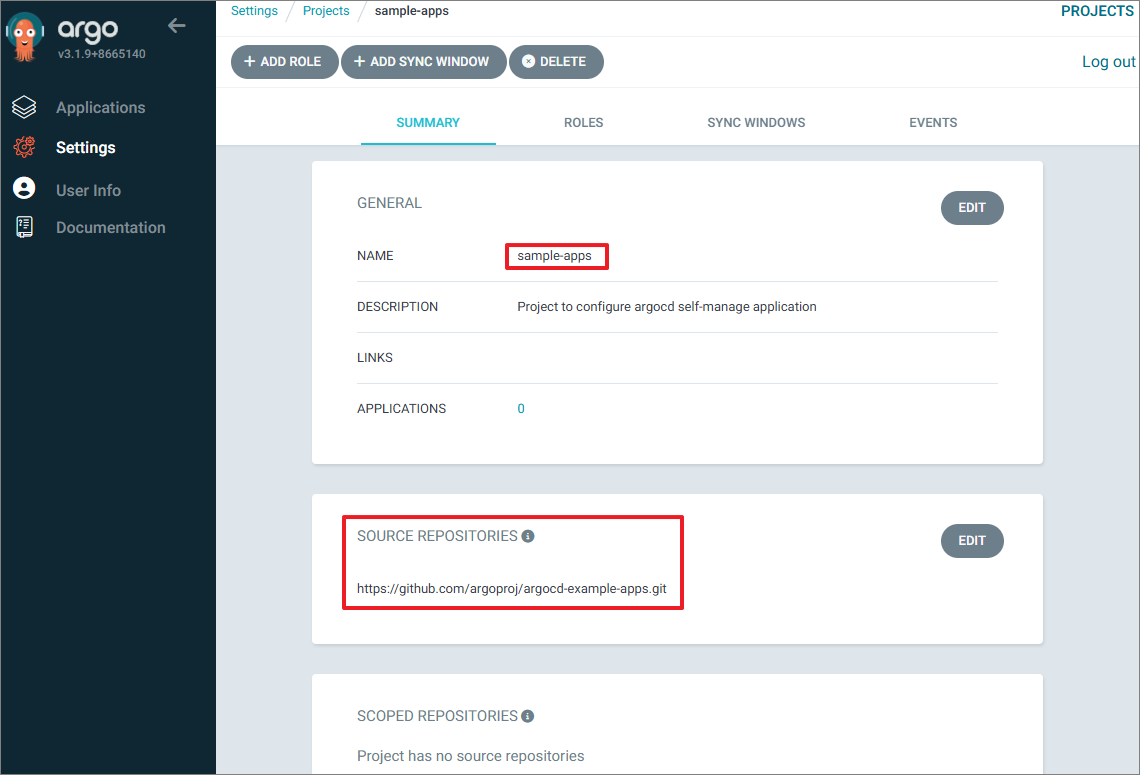Viewport: 1140px width, 775px height.
Task: Click the SCOPED REPOSITORIES heading
Action: click(x=437, y=716)
